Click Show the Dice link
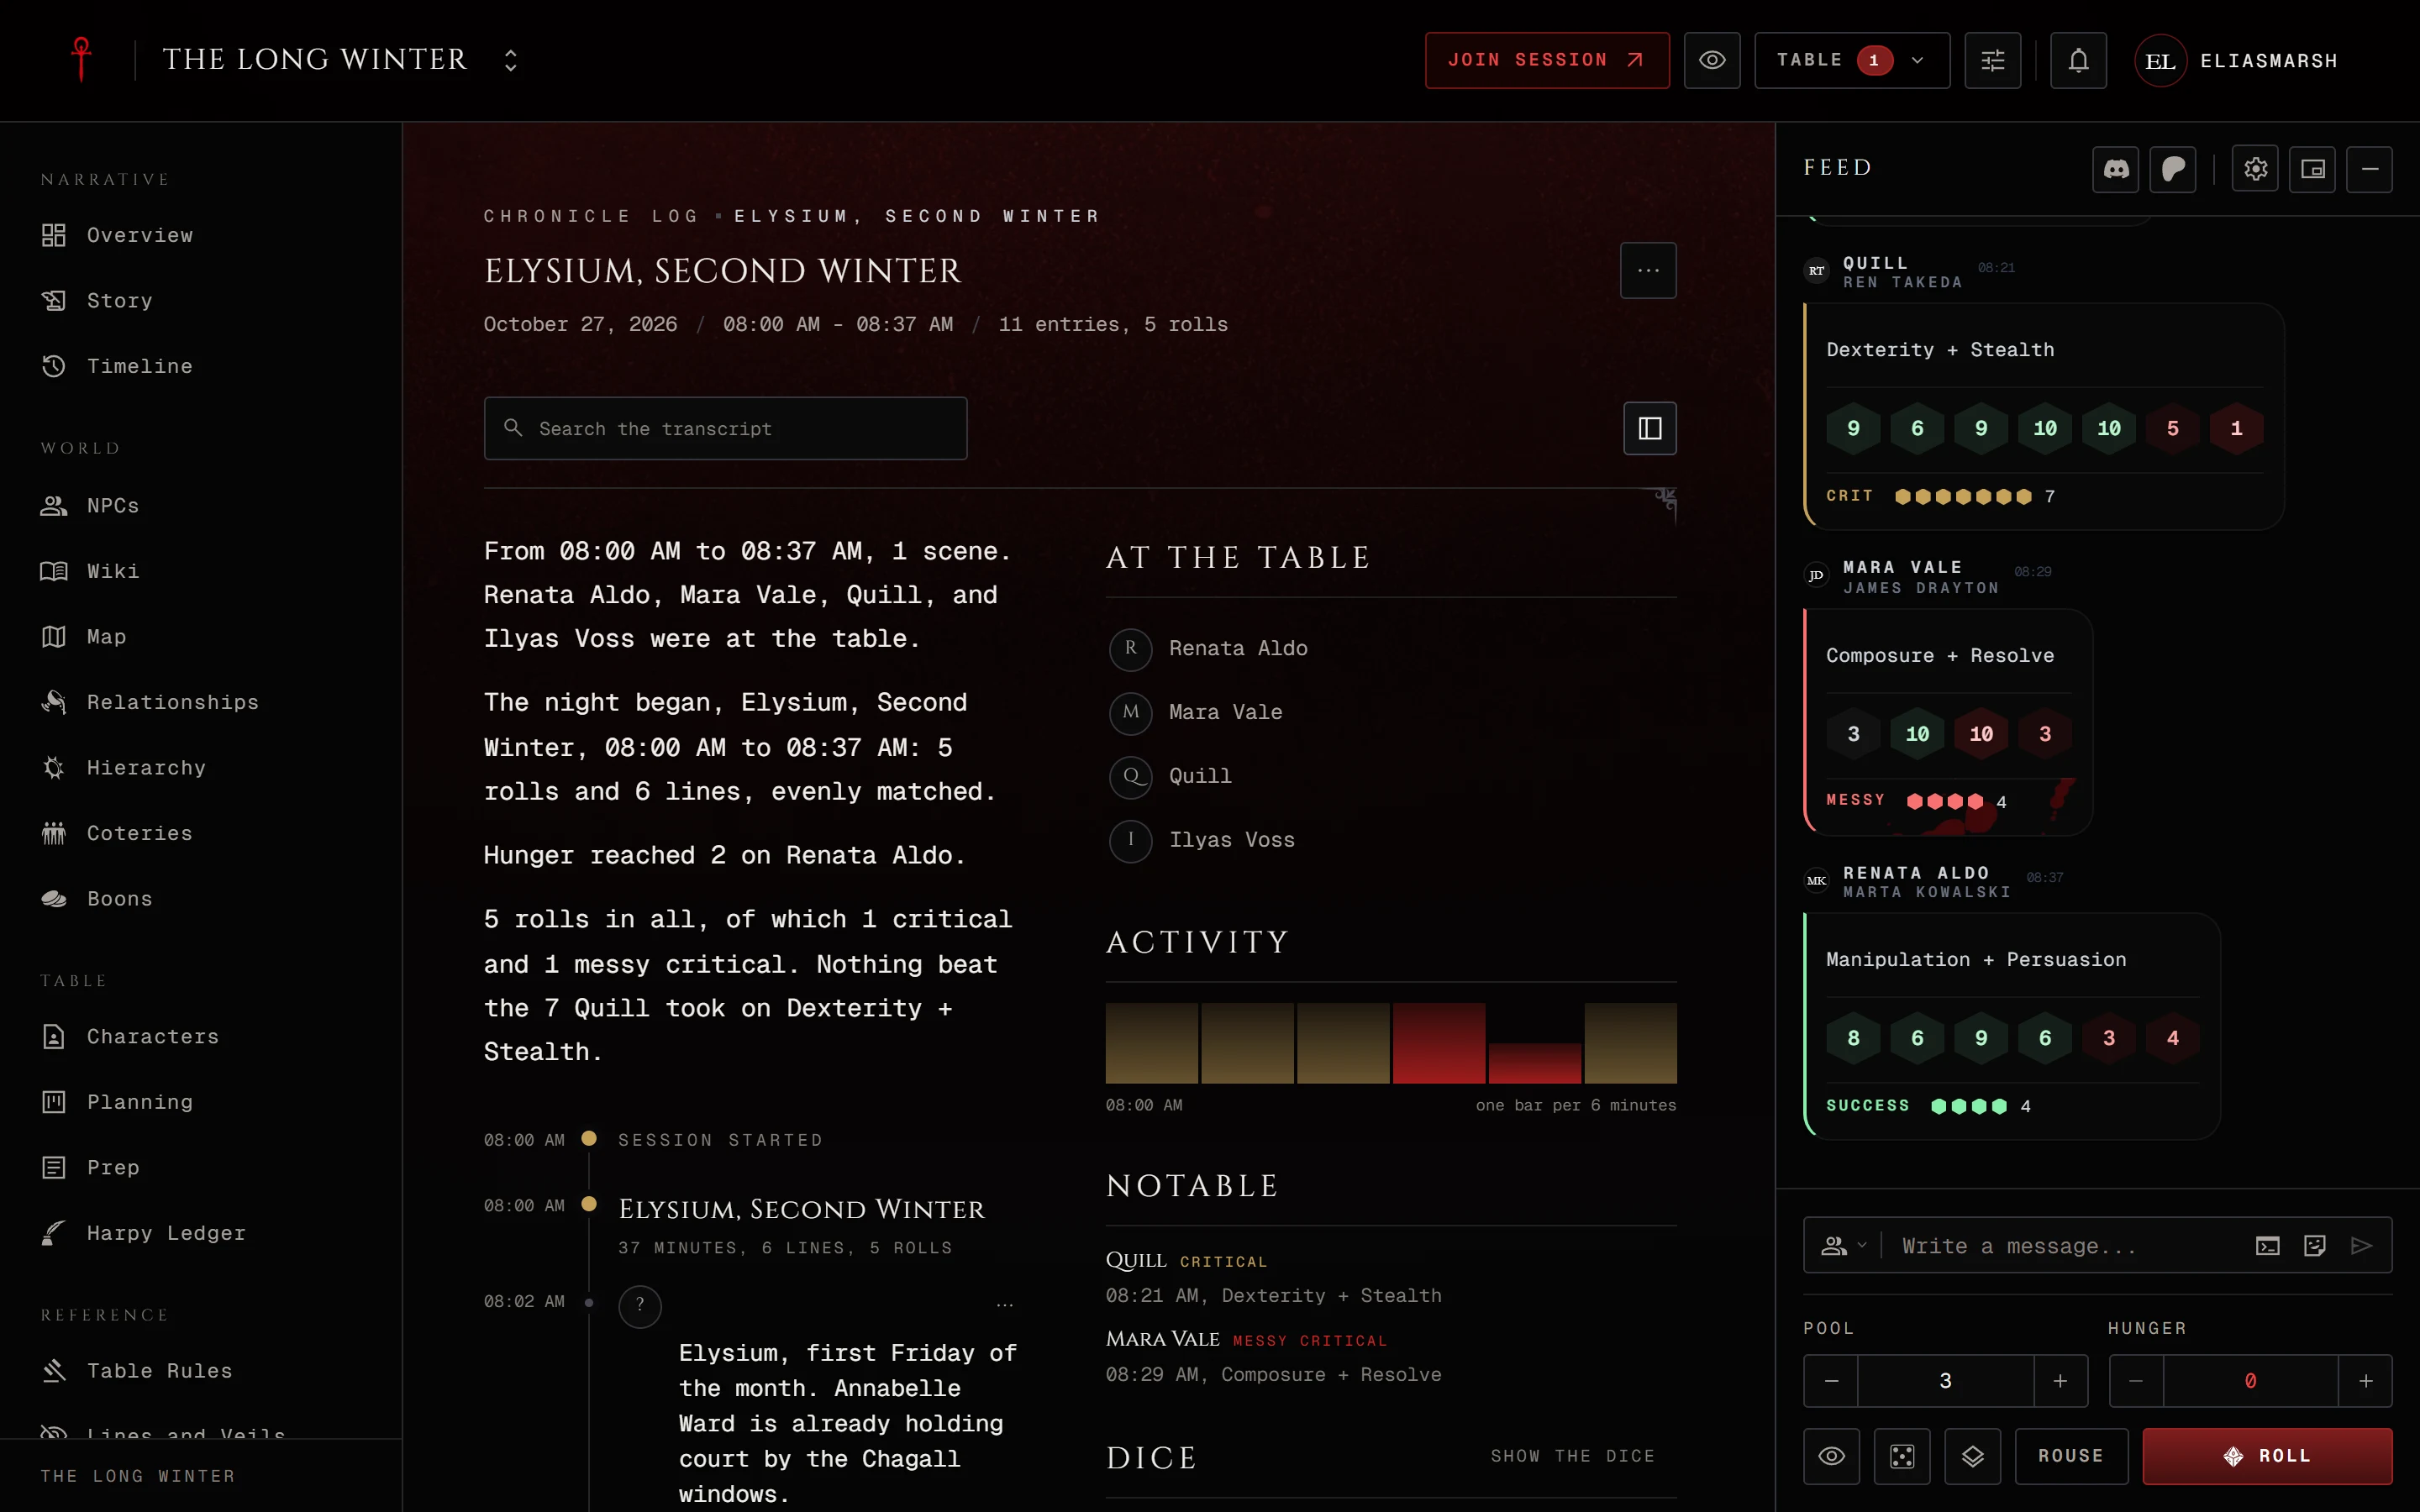The width and height of the screenshot is (2420, 1512). [x=1572, y=1456]
